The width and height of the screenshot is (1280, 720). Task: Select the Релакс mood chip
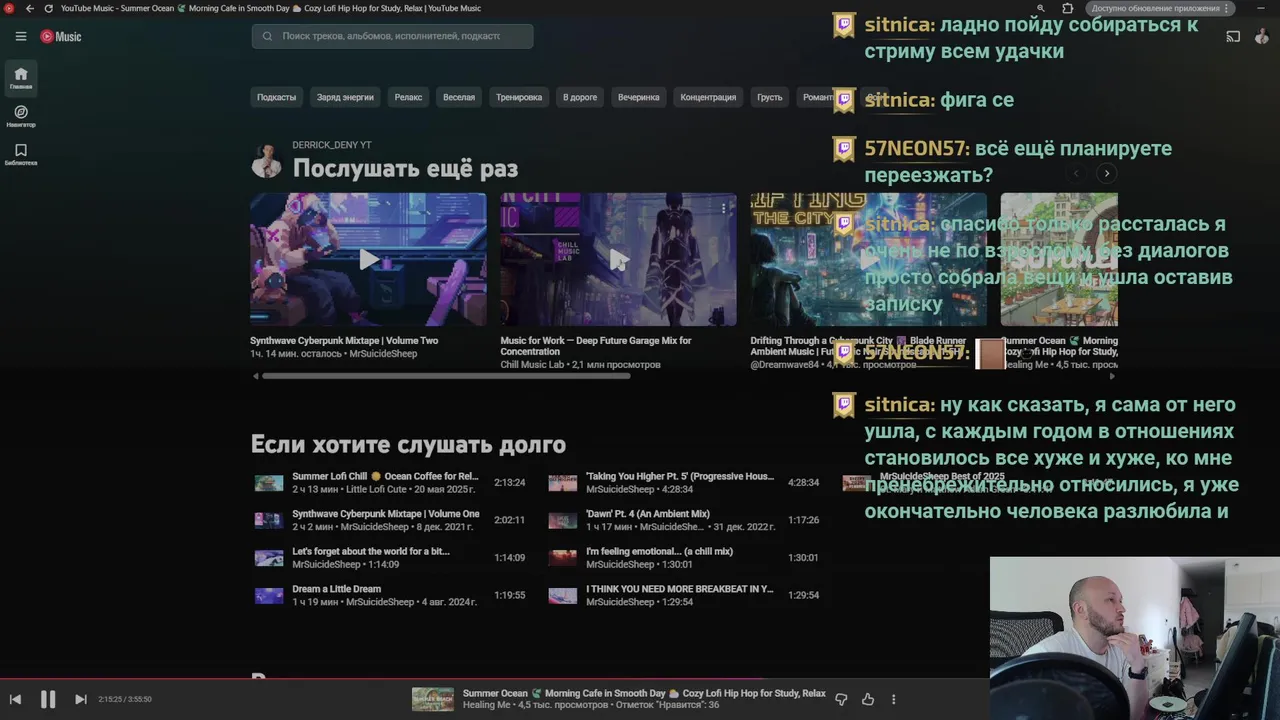tap(408, 97)
